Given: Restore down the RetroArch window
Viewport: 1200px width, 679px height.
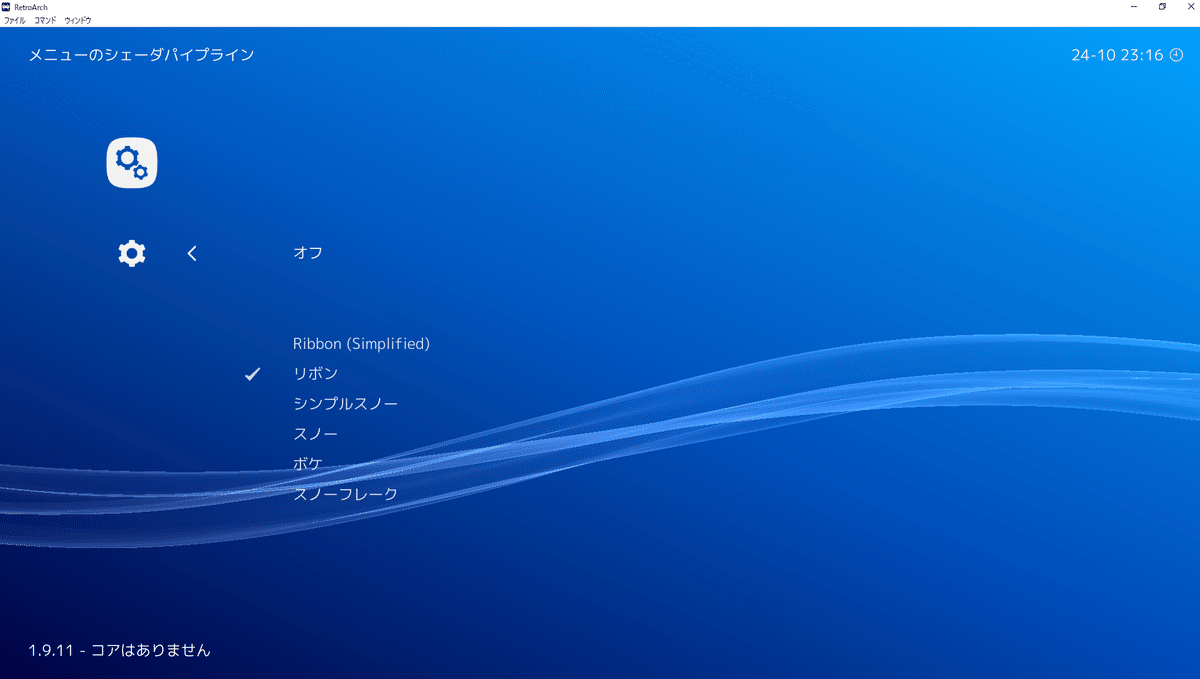Looking at the screenshot, I should click(x=1162, y=6).
